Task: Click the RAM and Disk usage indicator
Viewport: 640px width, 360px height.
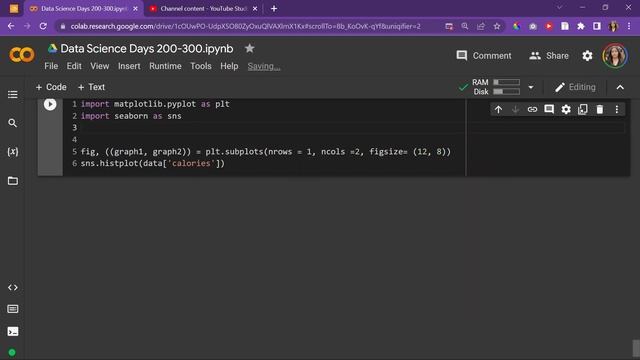Action: tap(496, 87)
